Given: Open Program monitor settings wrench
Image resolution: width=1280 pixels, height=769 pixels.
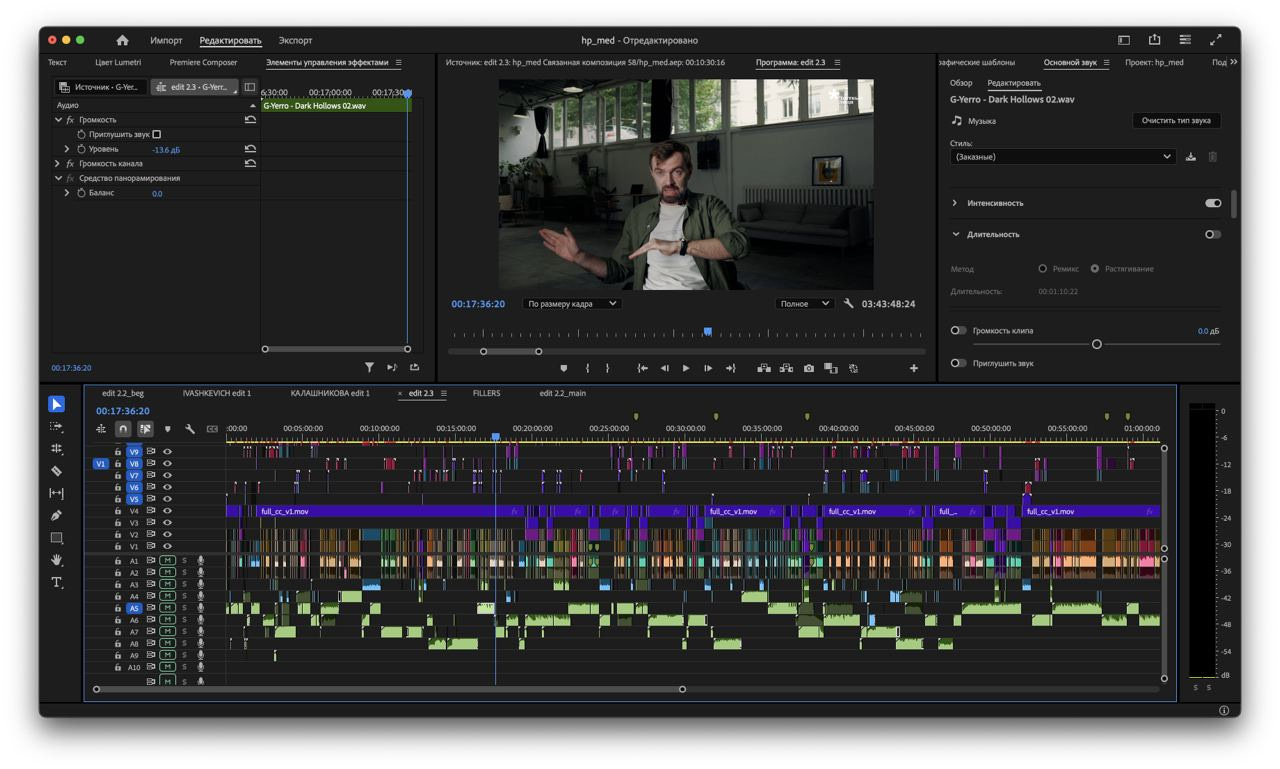Looking at the screenshot, I should click(x=849, y=303).
